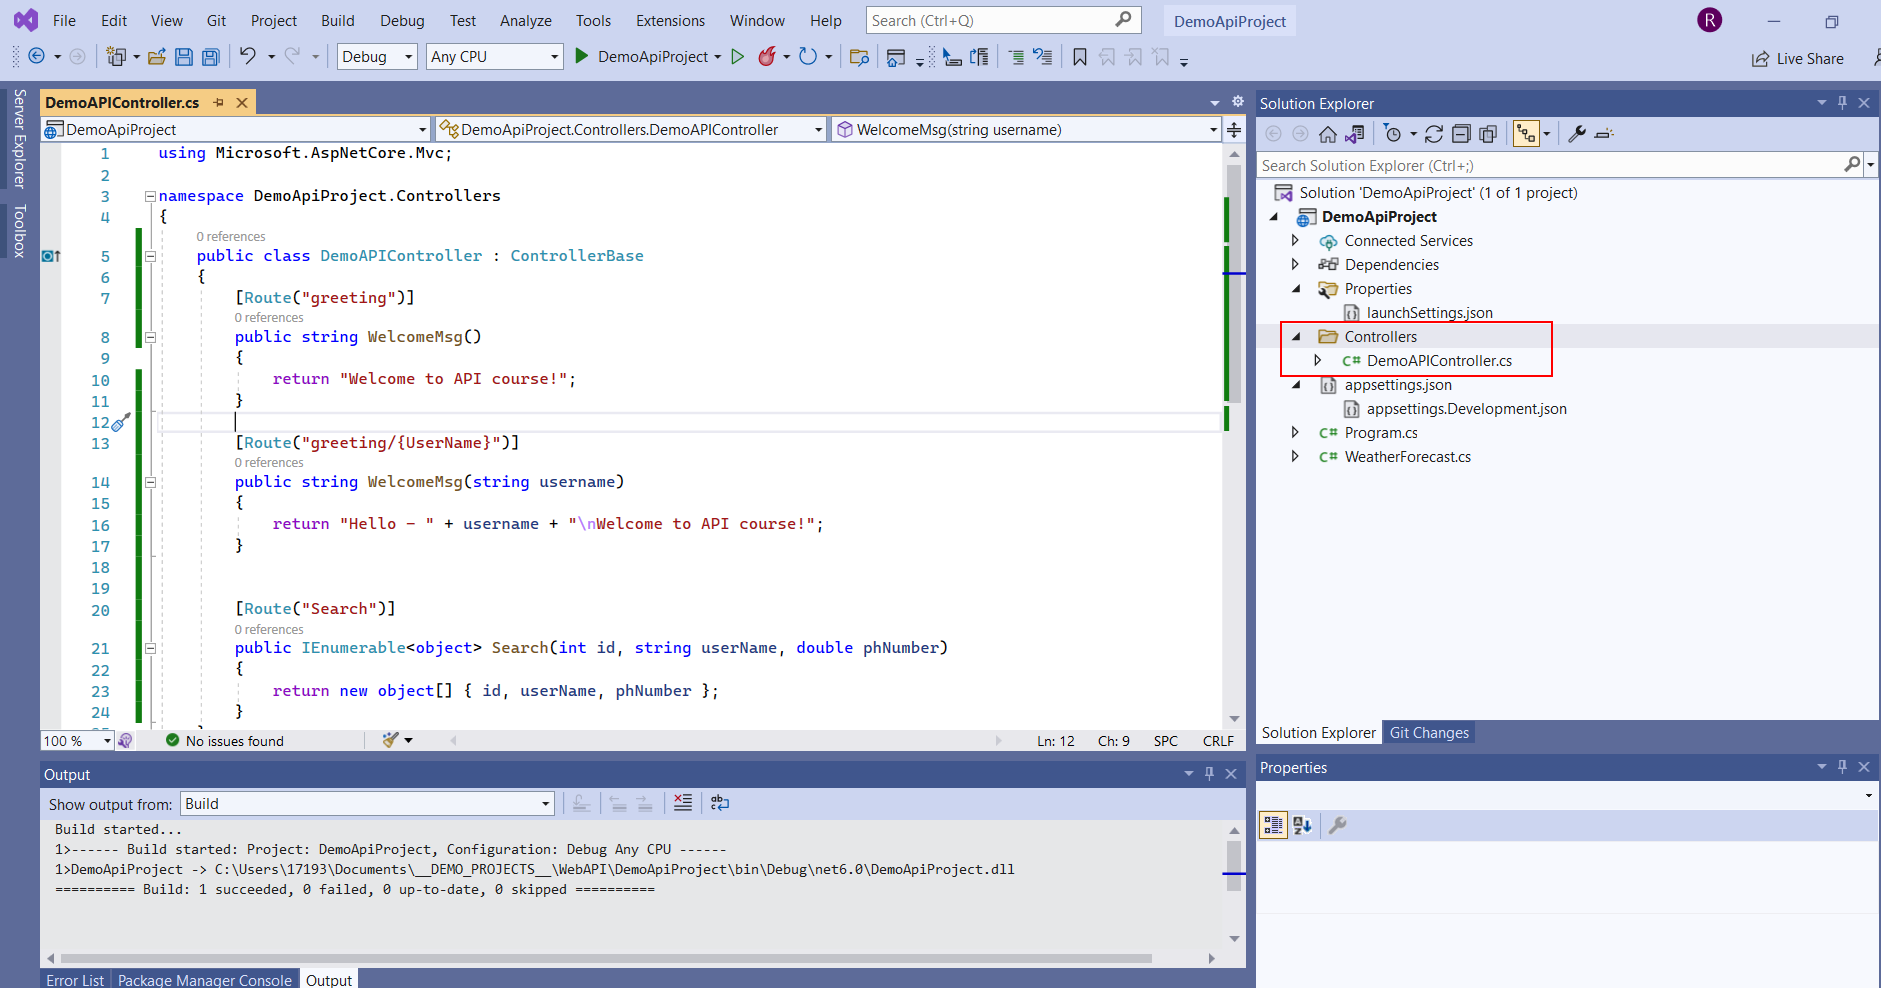The width and height of the screenshot is (1881, 988).
Task: Click the Clear All icon in the Output panel
Action: click(x=683, y=803)
